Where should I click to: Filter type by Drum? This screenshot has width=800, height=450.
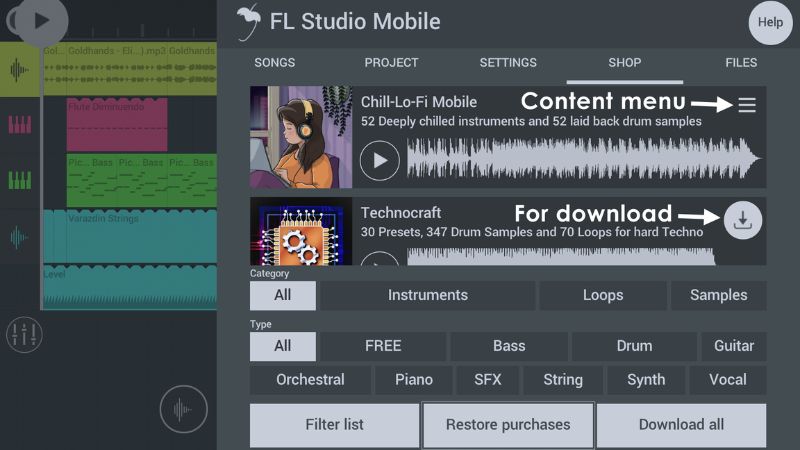[x=634, y=346]
